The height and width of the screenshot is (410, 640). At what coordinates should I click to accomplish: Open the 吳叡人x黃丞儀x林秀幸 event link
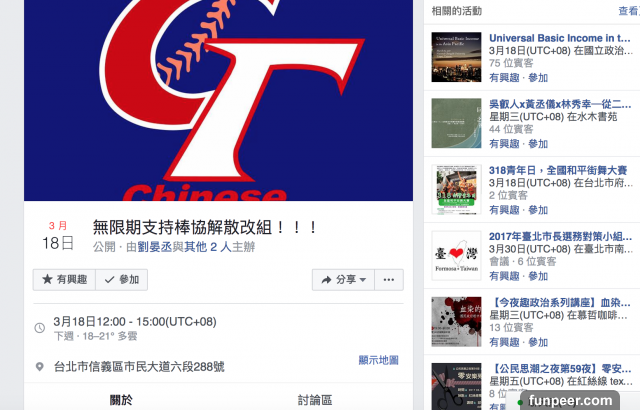(x=560, y=104)
